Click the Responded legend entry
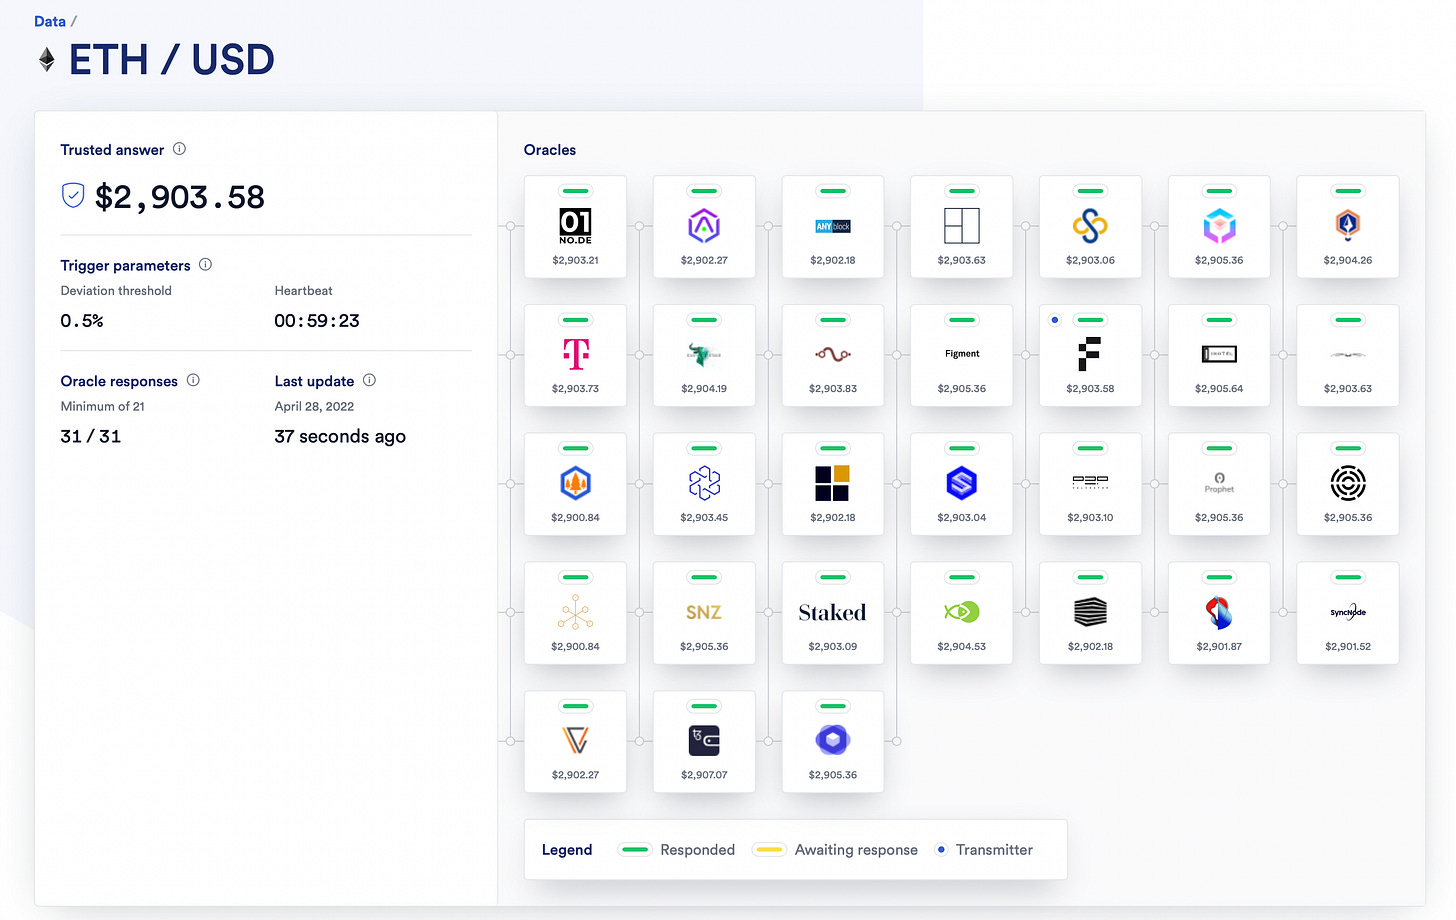This screenshot has height=920, width=1456. coord(677,850)
